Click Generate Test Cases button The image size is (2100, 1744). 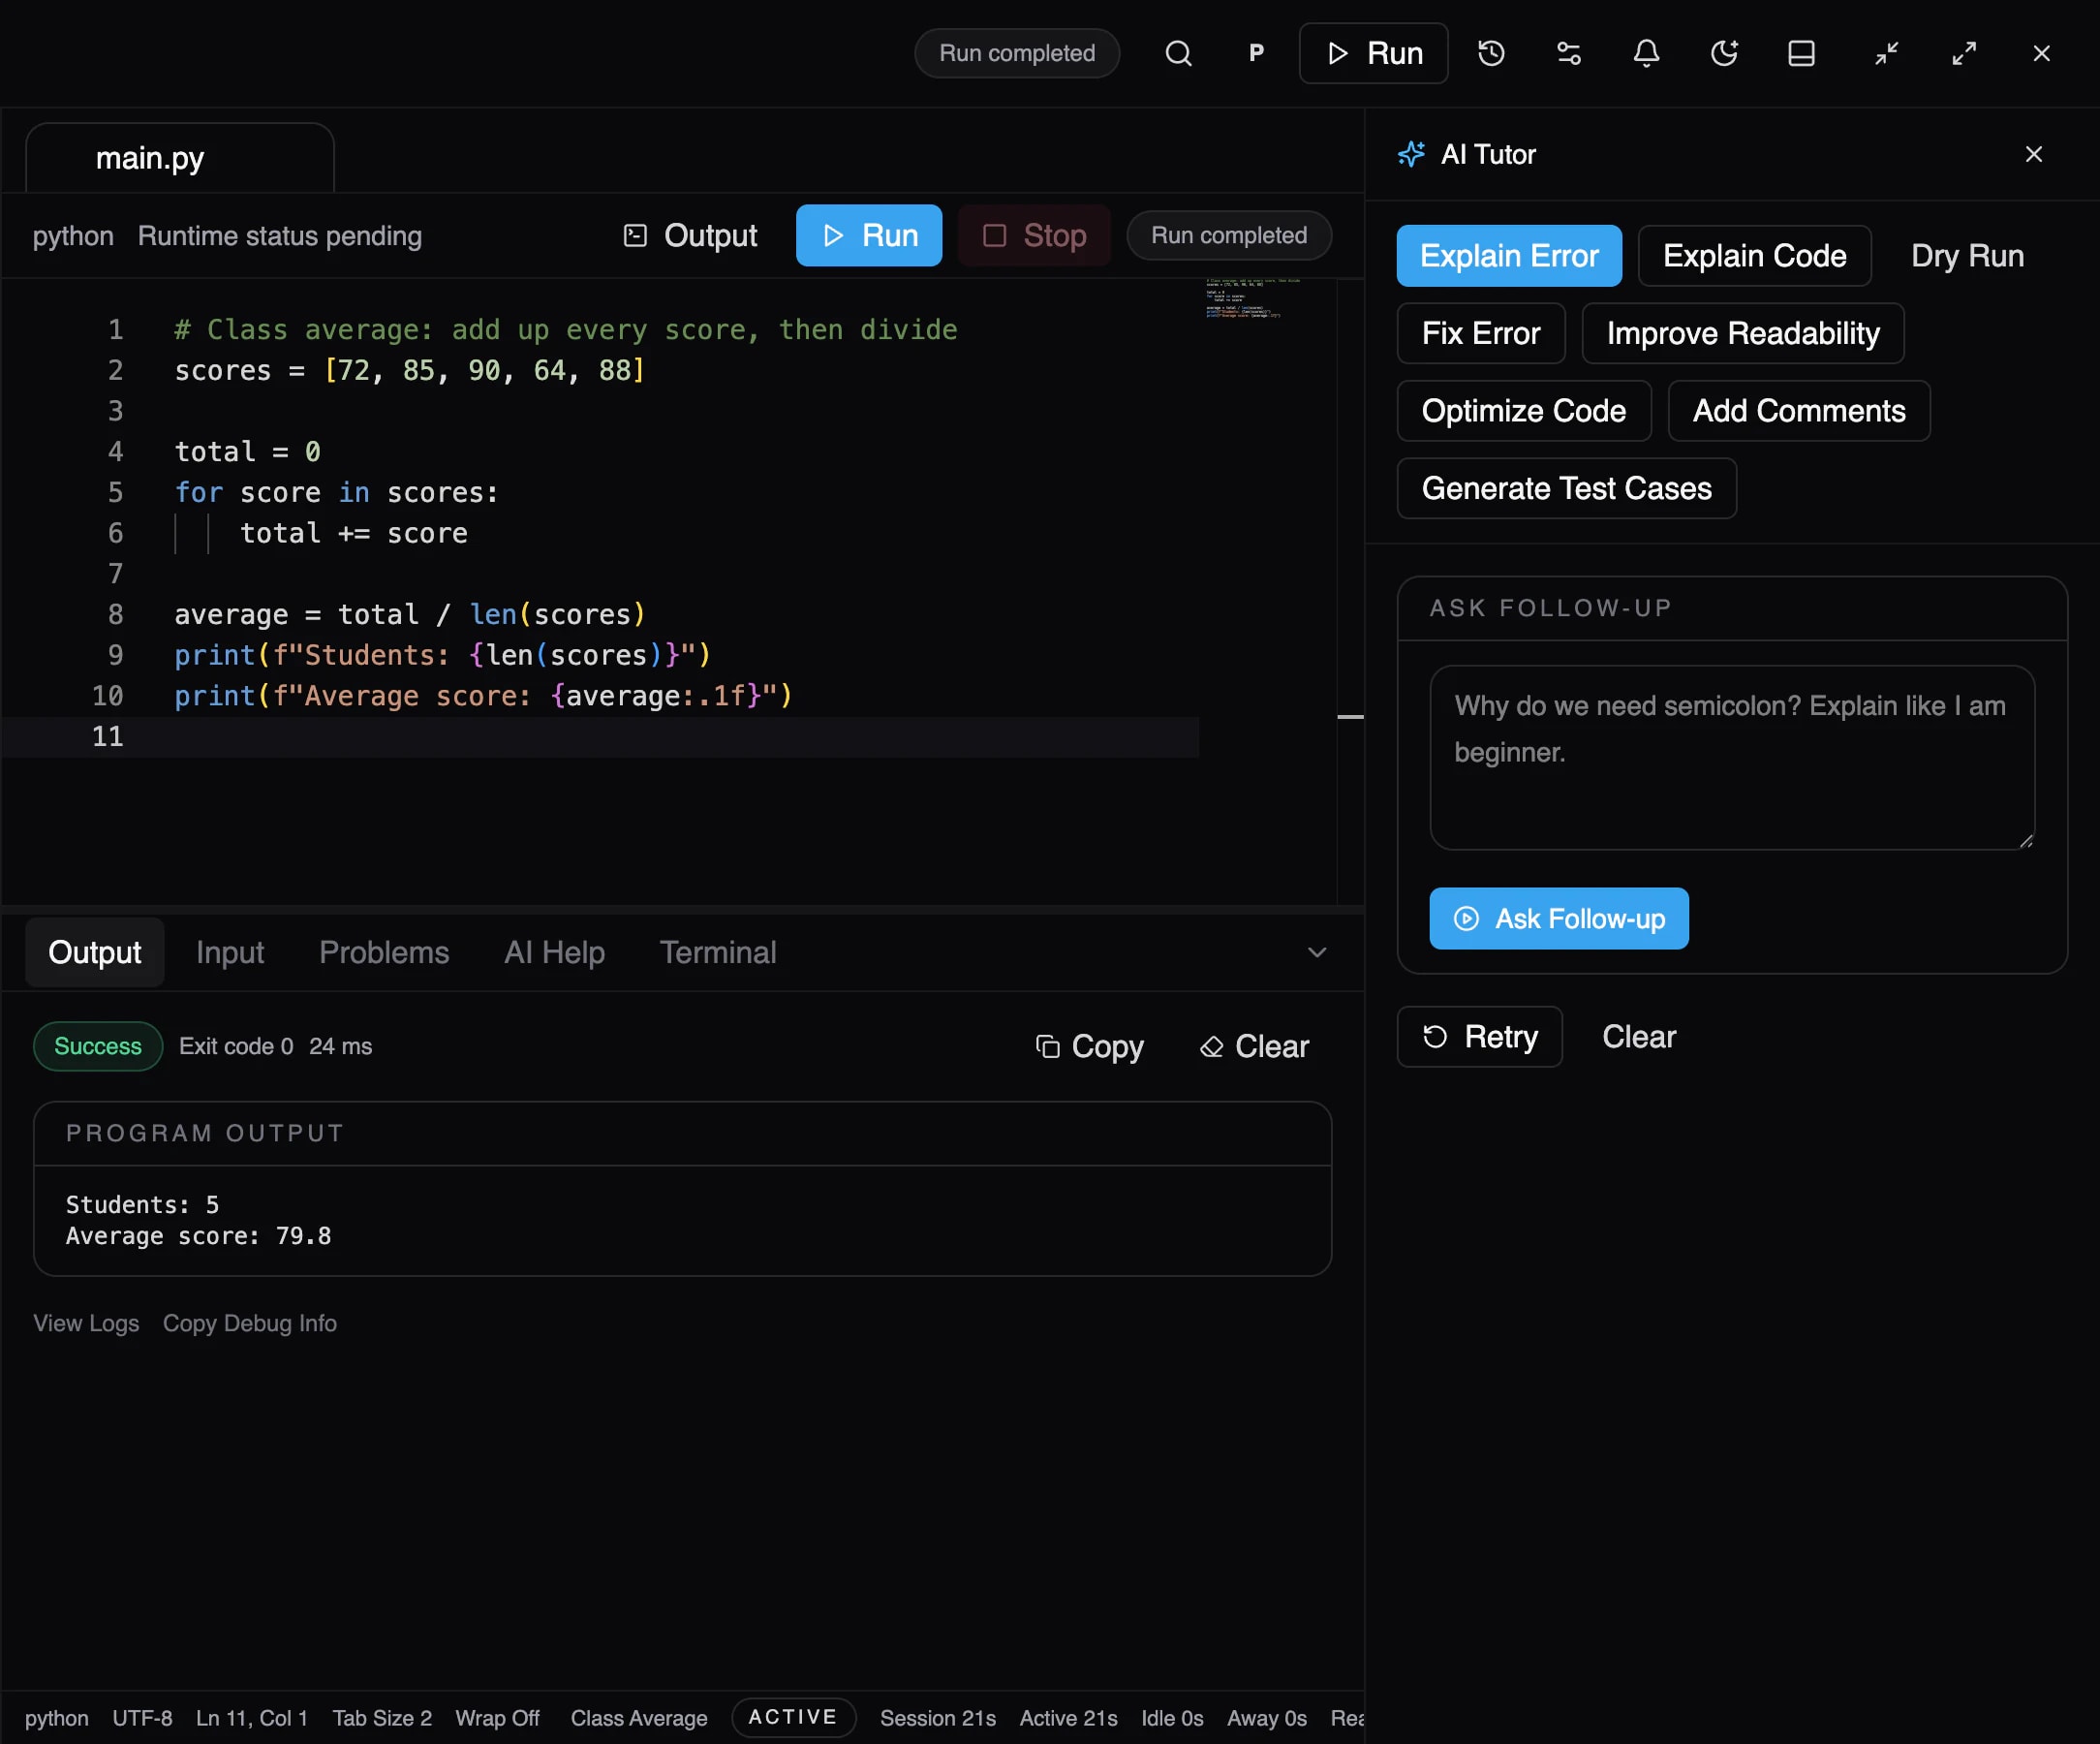tap(1566, 488)
